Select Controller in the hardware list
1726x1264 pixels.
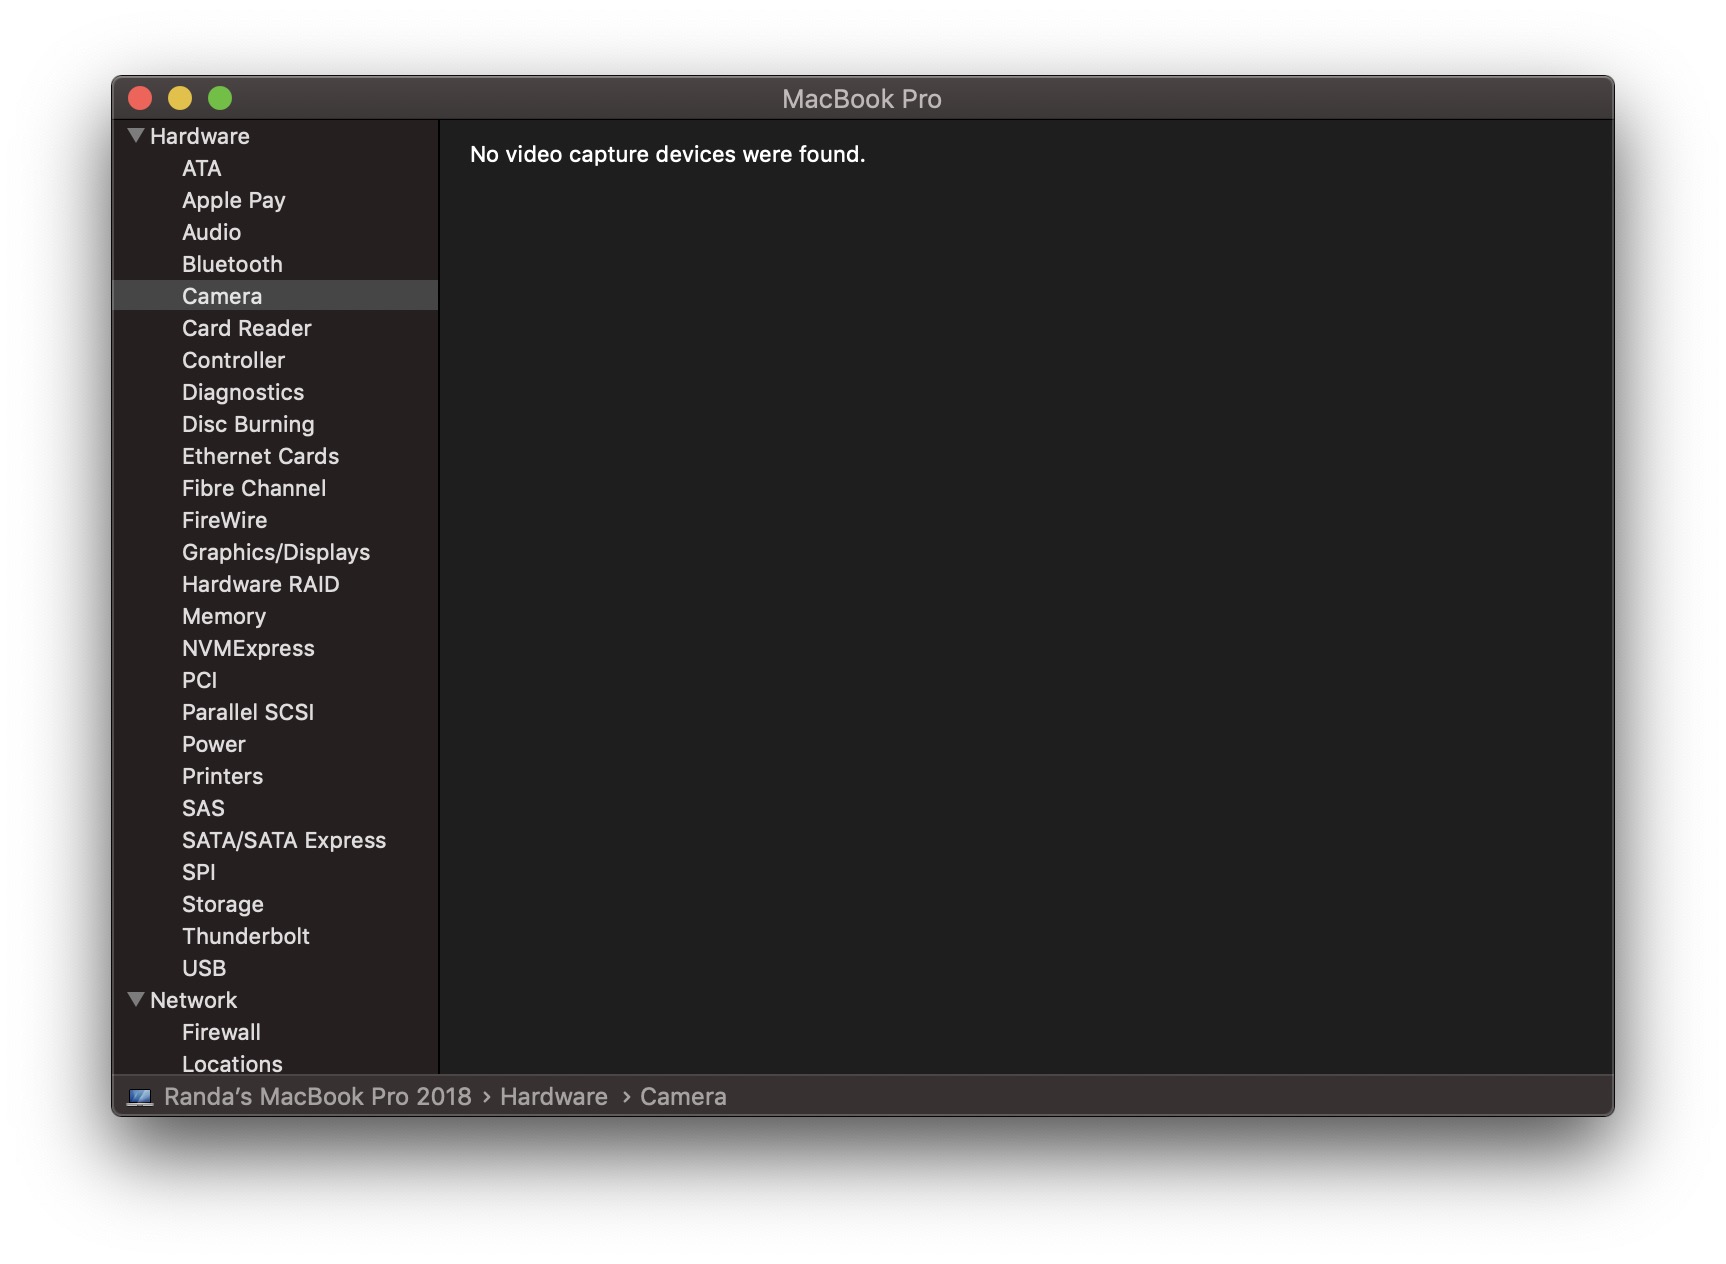click(234, 360)
